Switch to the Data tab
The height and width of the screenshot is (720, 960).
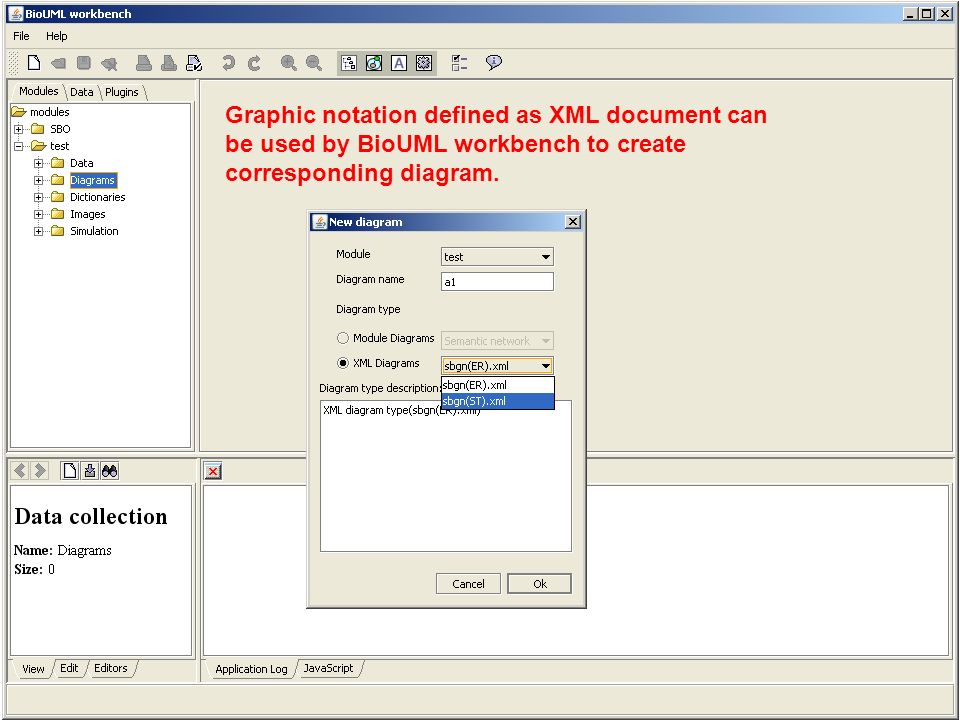[x=81, y=92]
